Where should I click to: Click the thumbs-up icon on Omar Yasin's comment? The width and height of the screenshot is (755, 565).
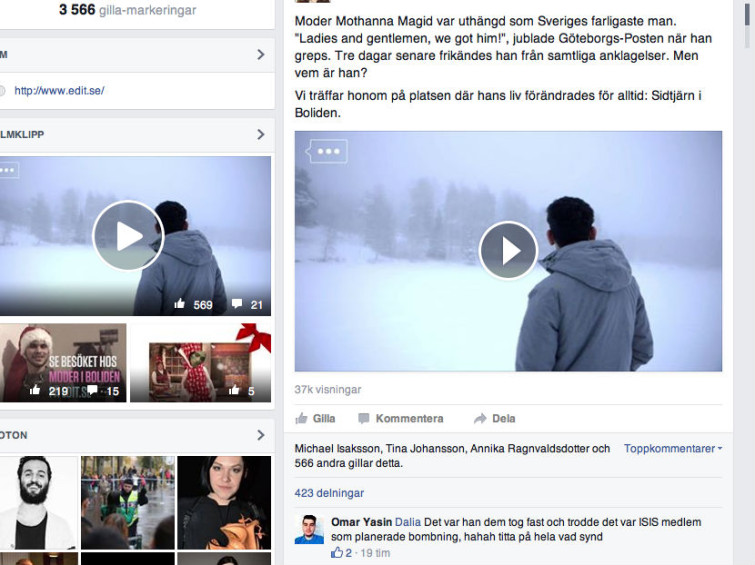[x=336, y=552]
